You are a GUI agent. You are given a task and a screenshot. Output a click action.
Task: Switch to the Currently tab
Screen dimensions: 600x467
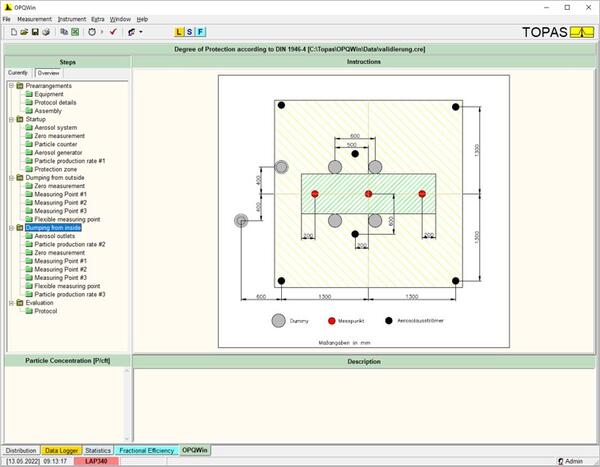coord(18,73)
